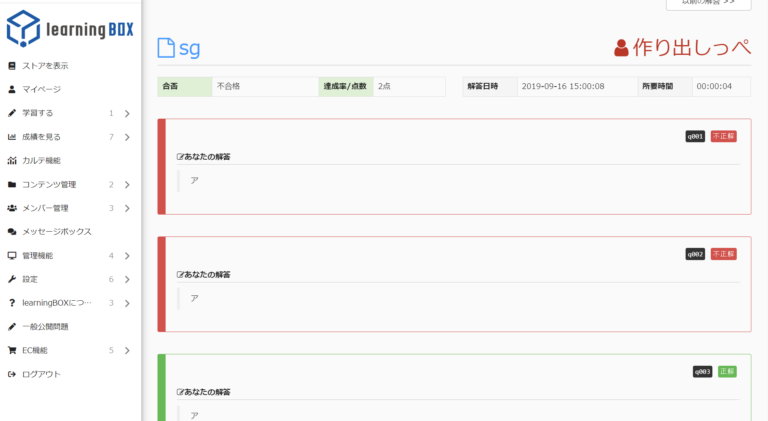
Task: Click the folder icon for コンテンツ管理
Action: 11,185
